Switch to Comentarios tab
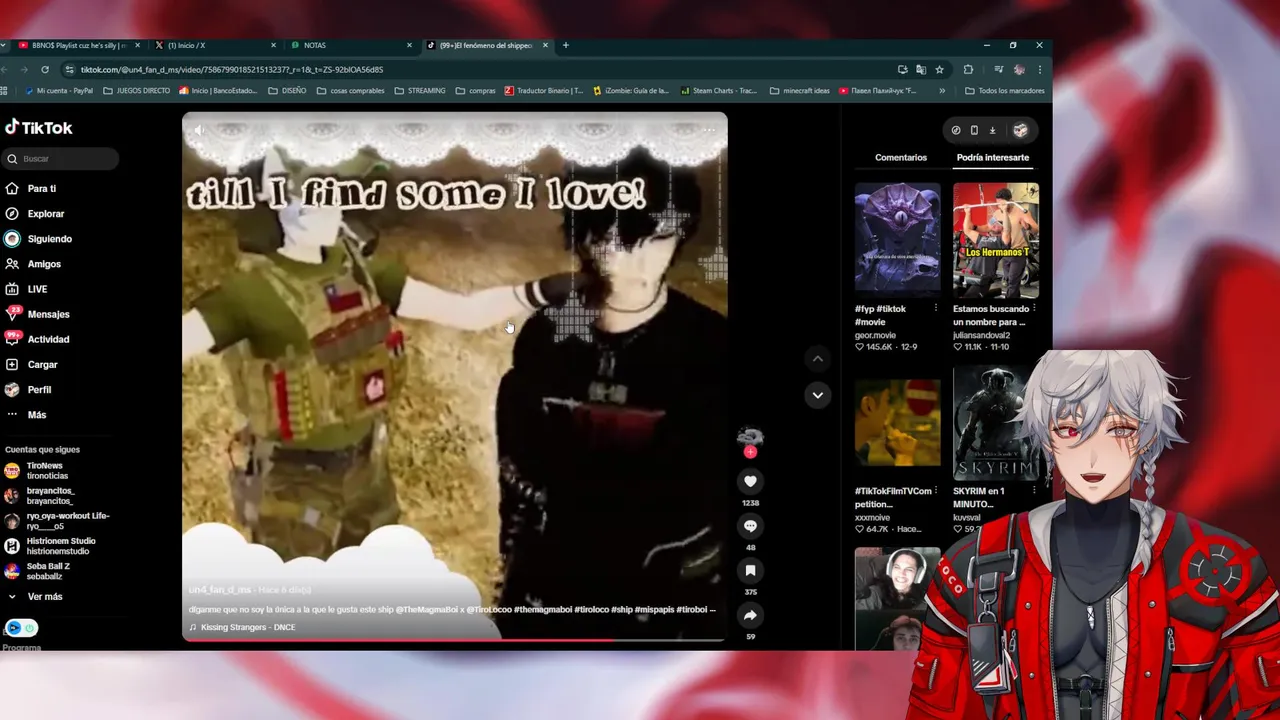The height and width of the screenshot is (720, 1280). 901,157
